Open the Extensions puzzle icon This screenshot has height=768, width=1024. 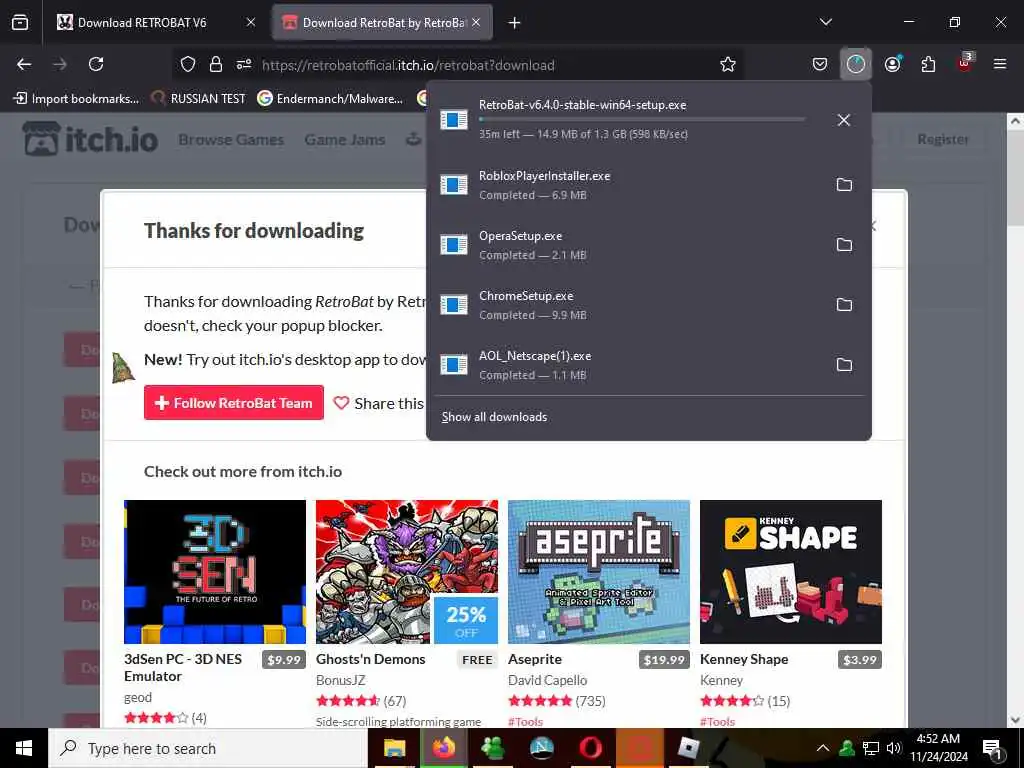tap(928, 64)
